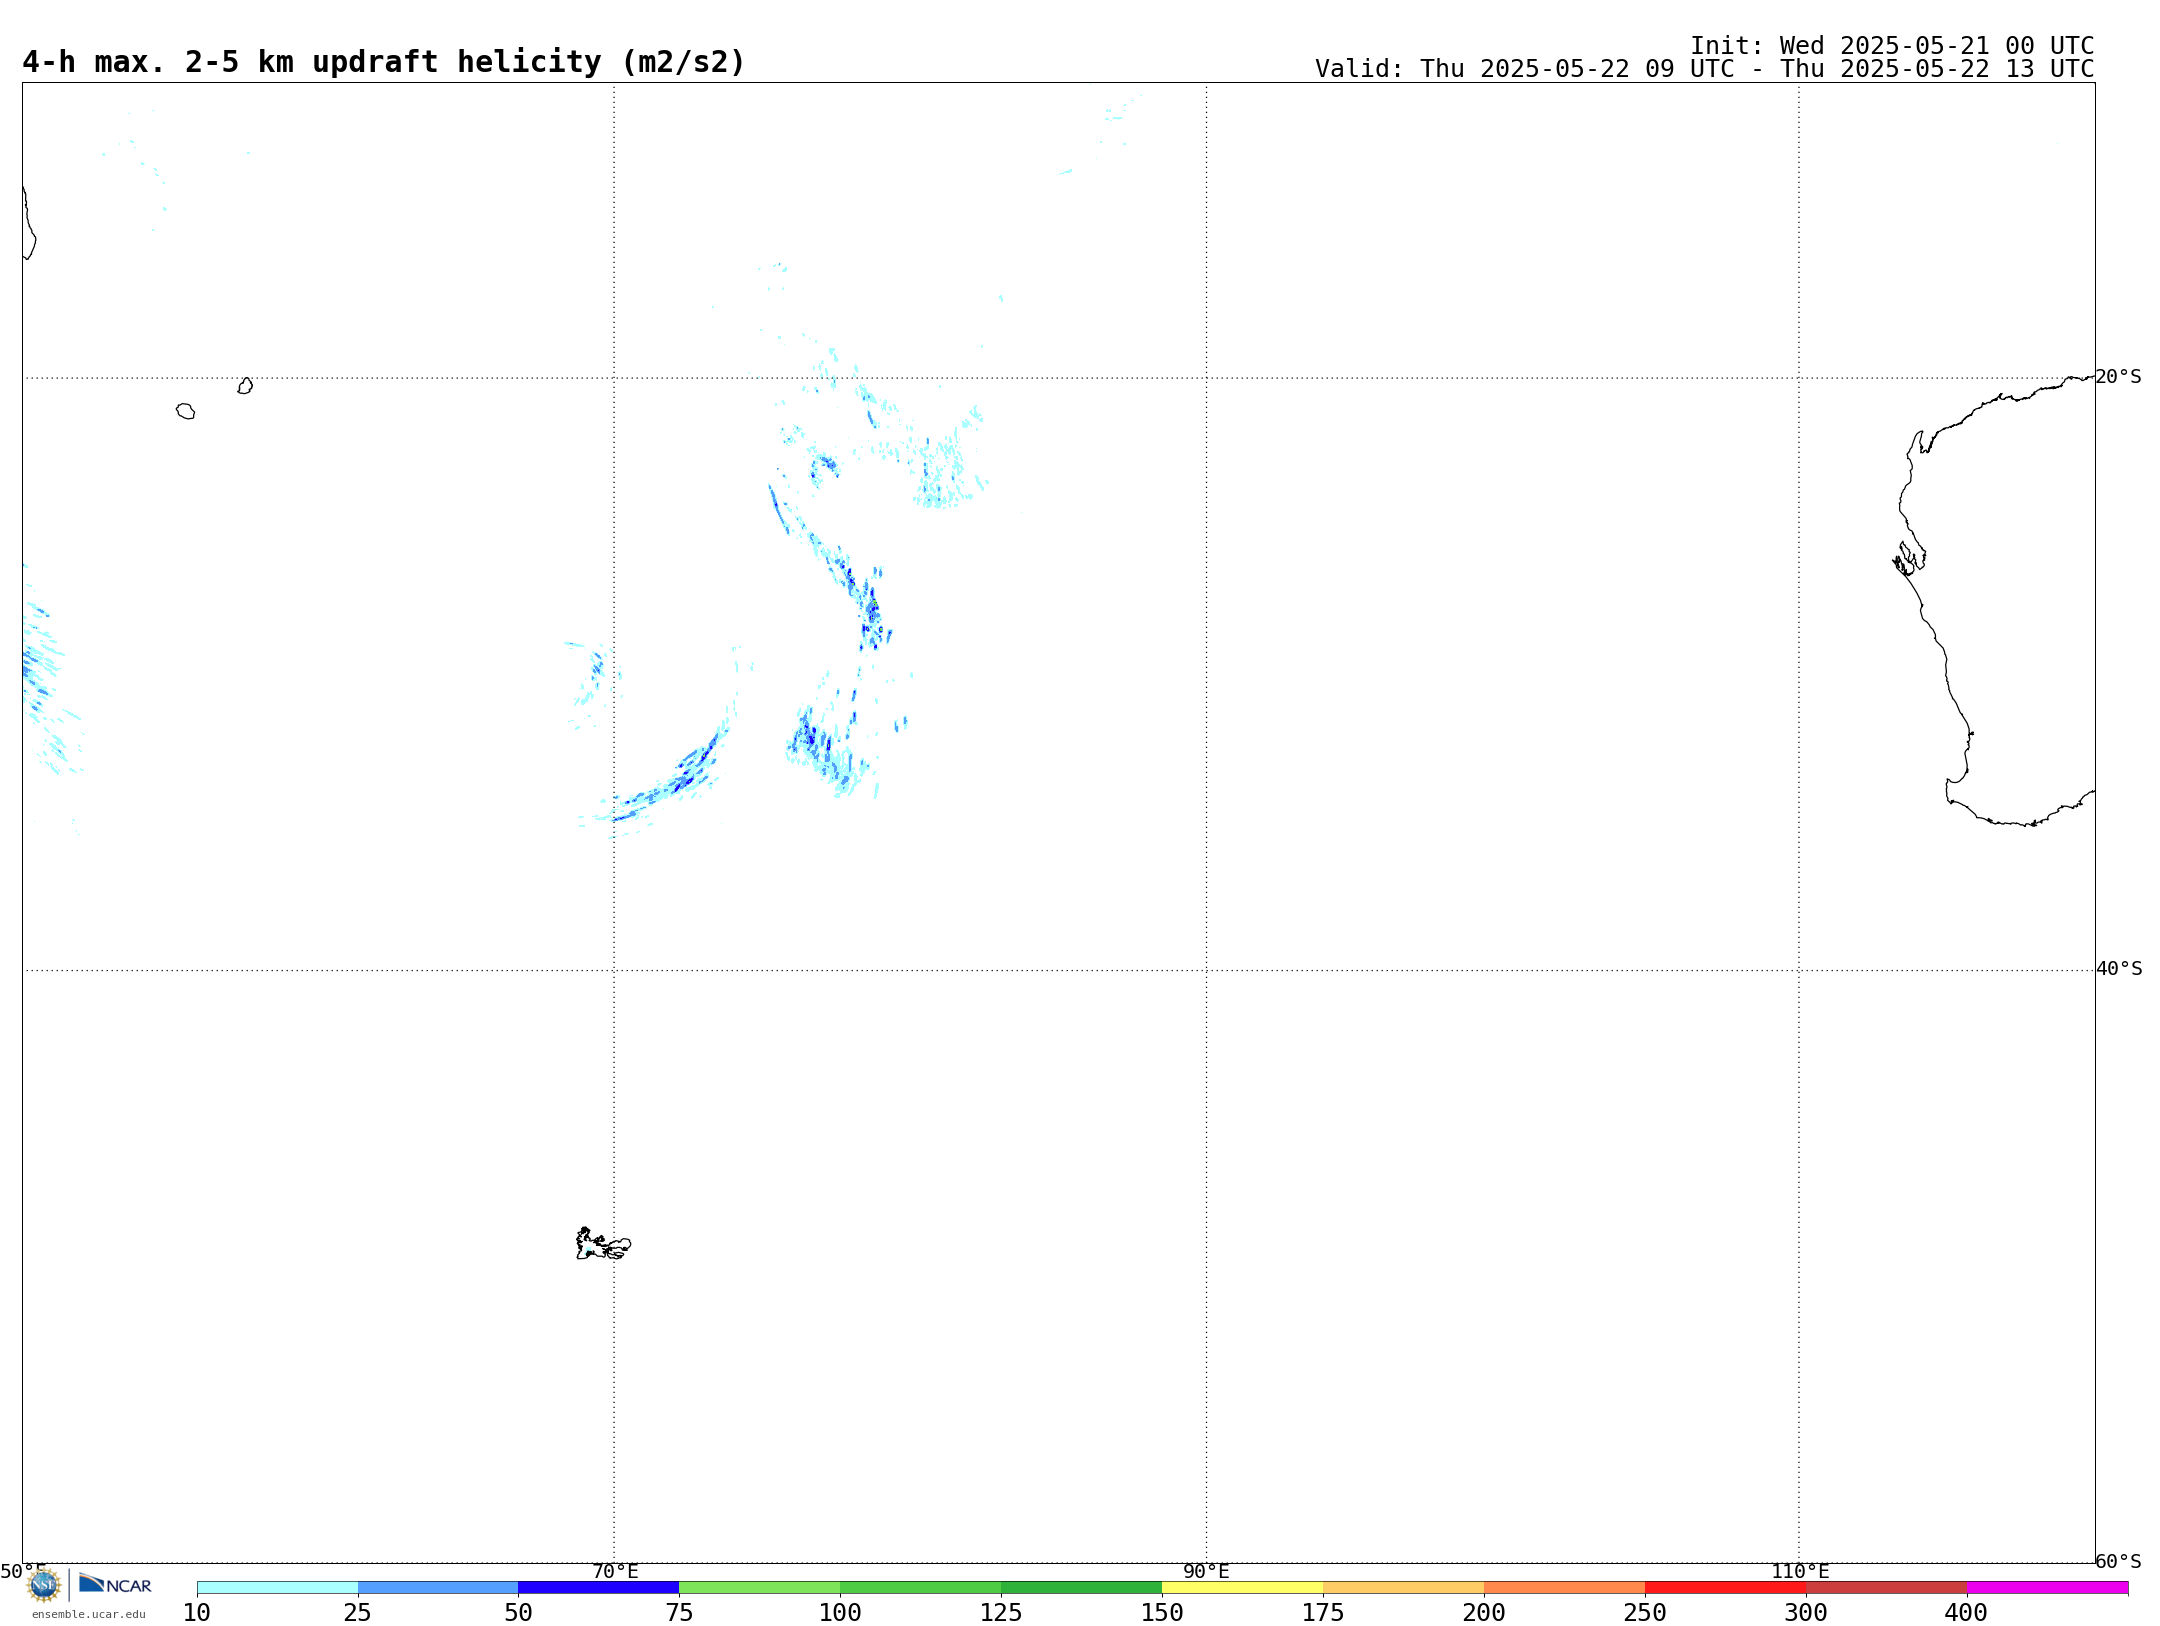
Task: Click the colorbar tick label 75
Action: click(x=679, y=1613)
